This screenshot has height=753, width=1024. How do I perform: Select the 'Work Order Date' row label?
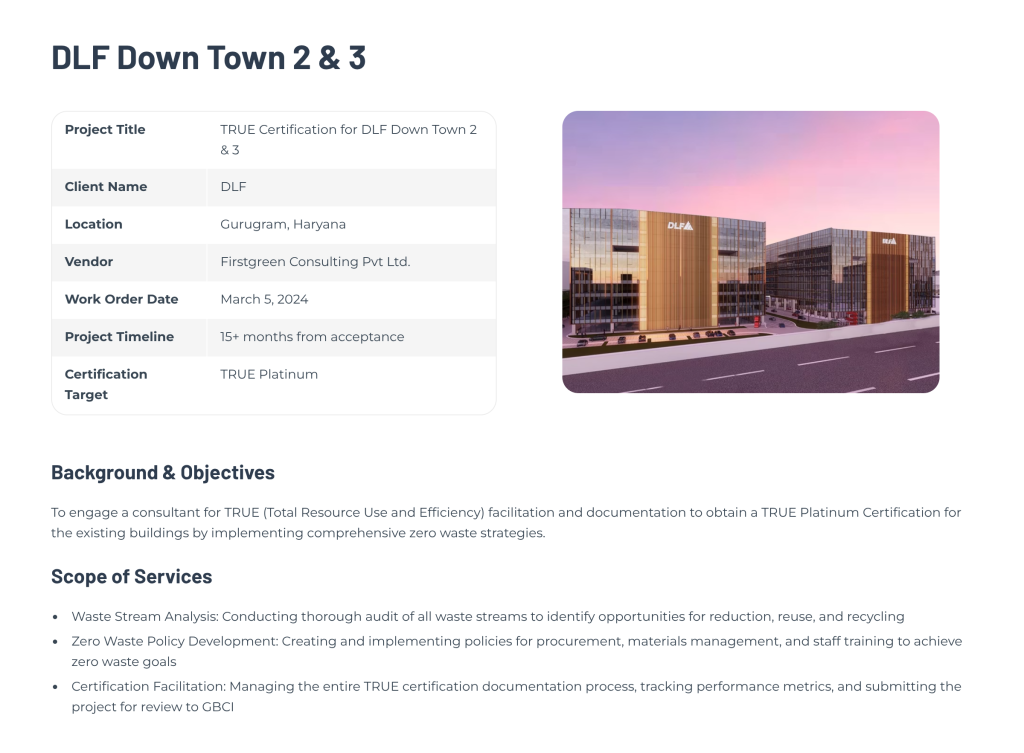[x=121, y=299]
